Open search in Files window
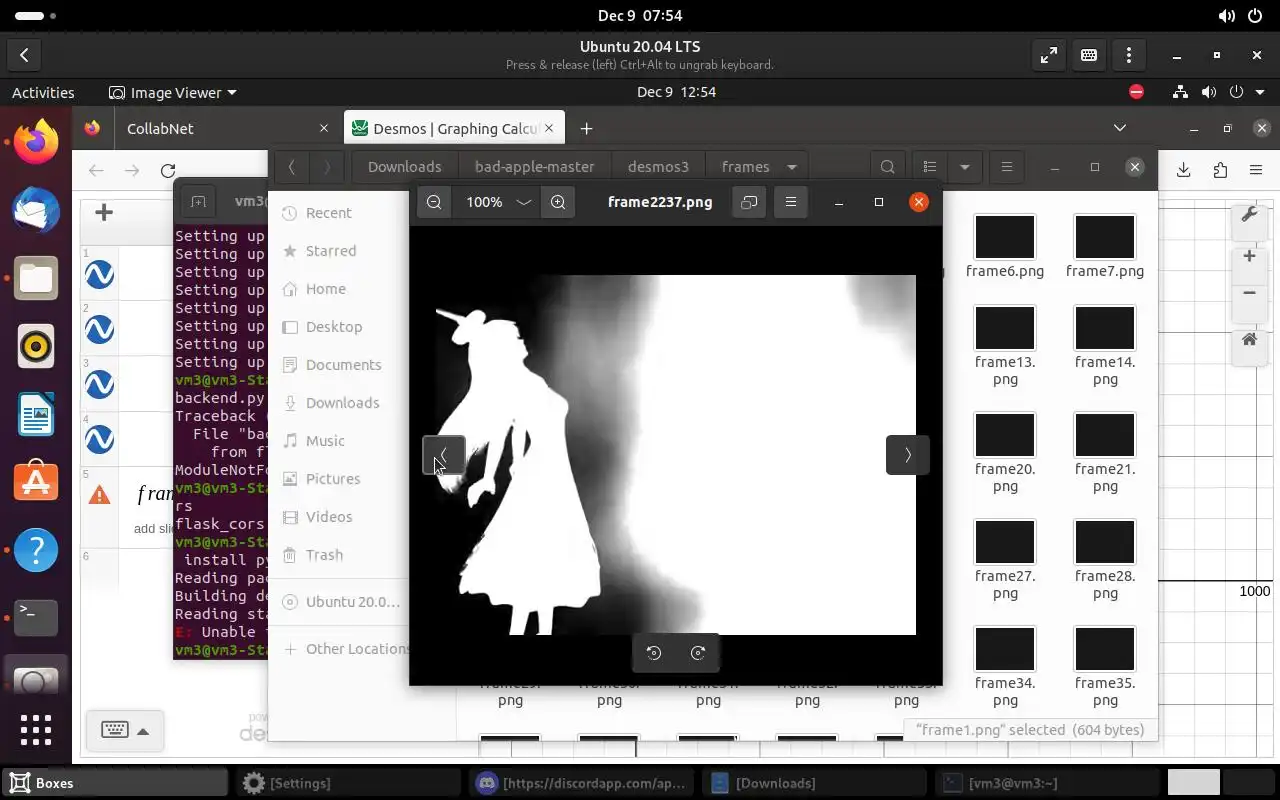The image size is (1280, 800). (x=887, y=167)
